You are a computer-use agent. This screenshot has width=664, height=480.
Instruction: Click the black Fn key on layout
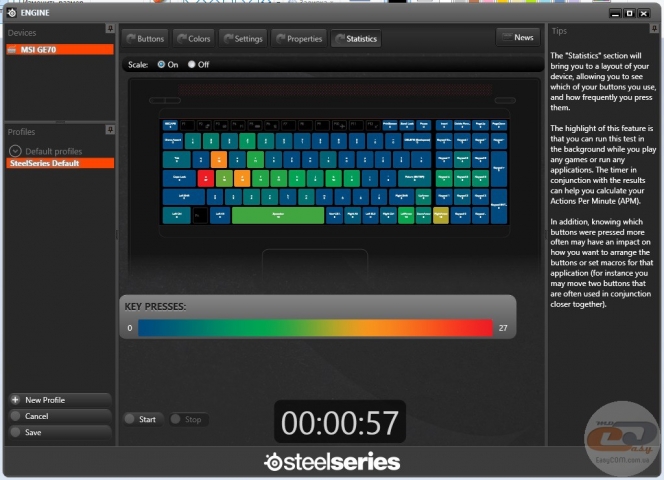[200, 215]
